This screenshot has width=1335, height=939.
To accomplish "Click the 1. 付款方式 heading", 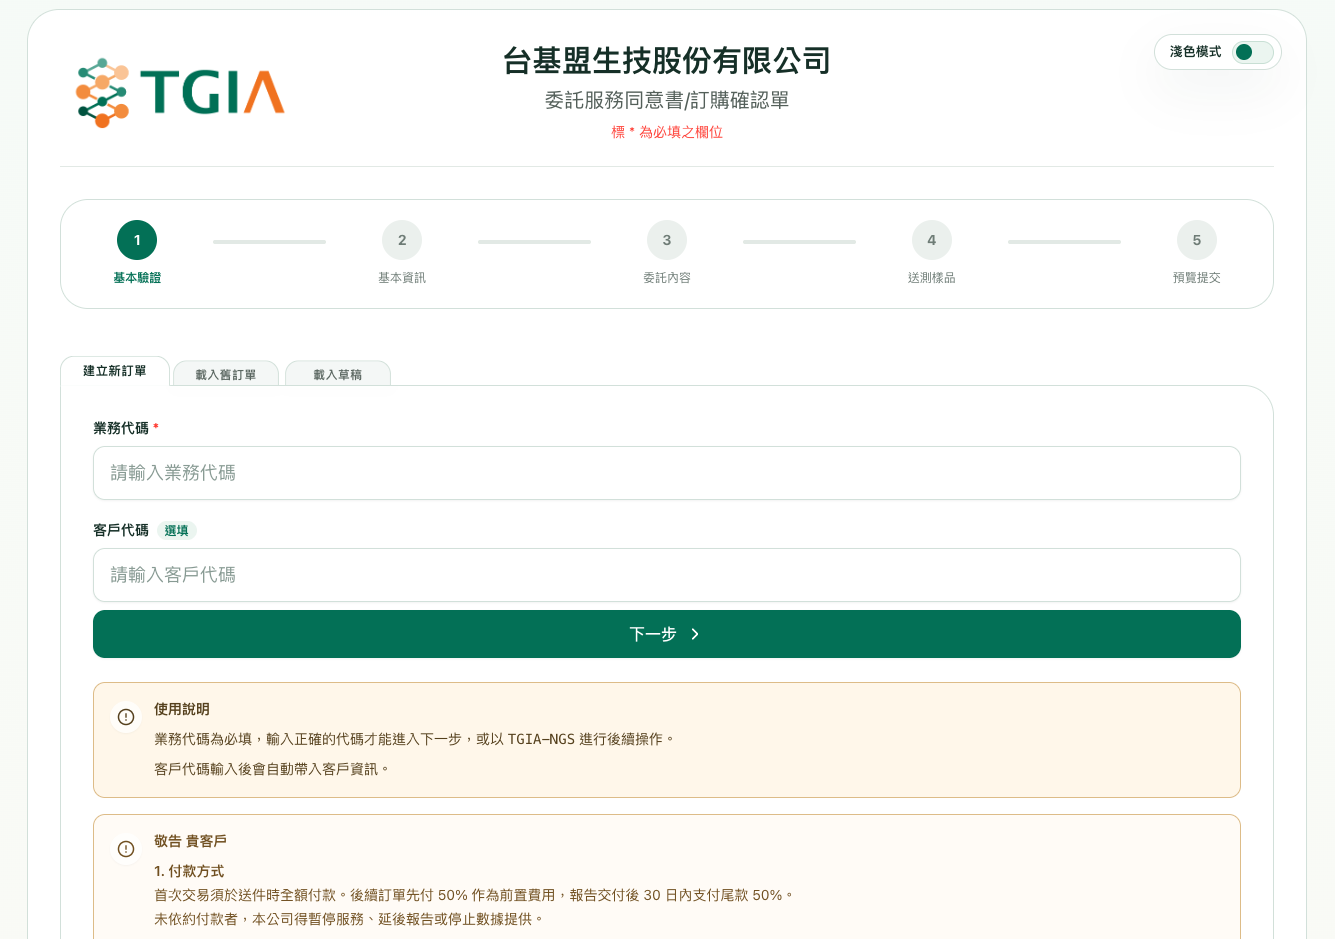I will tap(189, 871).
